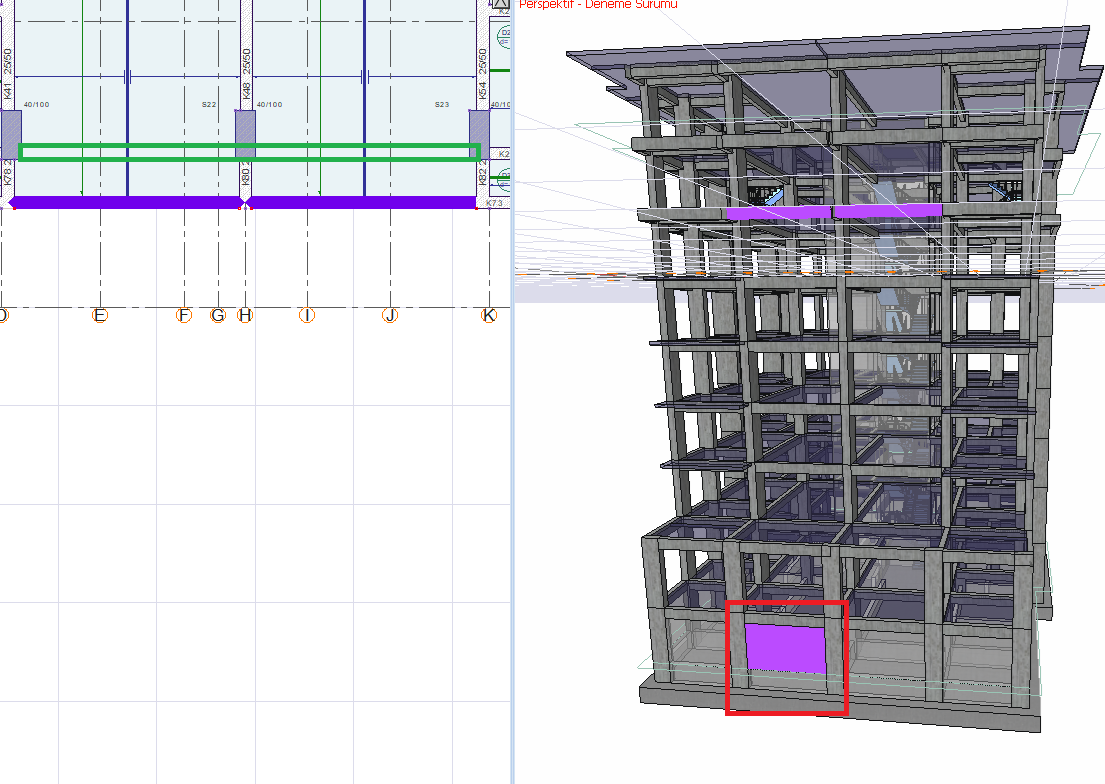Click axis marker I
Viewport: 1105px width, 784px height.
pyautogui.click(x=307, y=315)
